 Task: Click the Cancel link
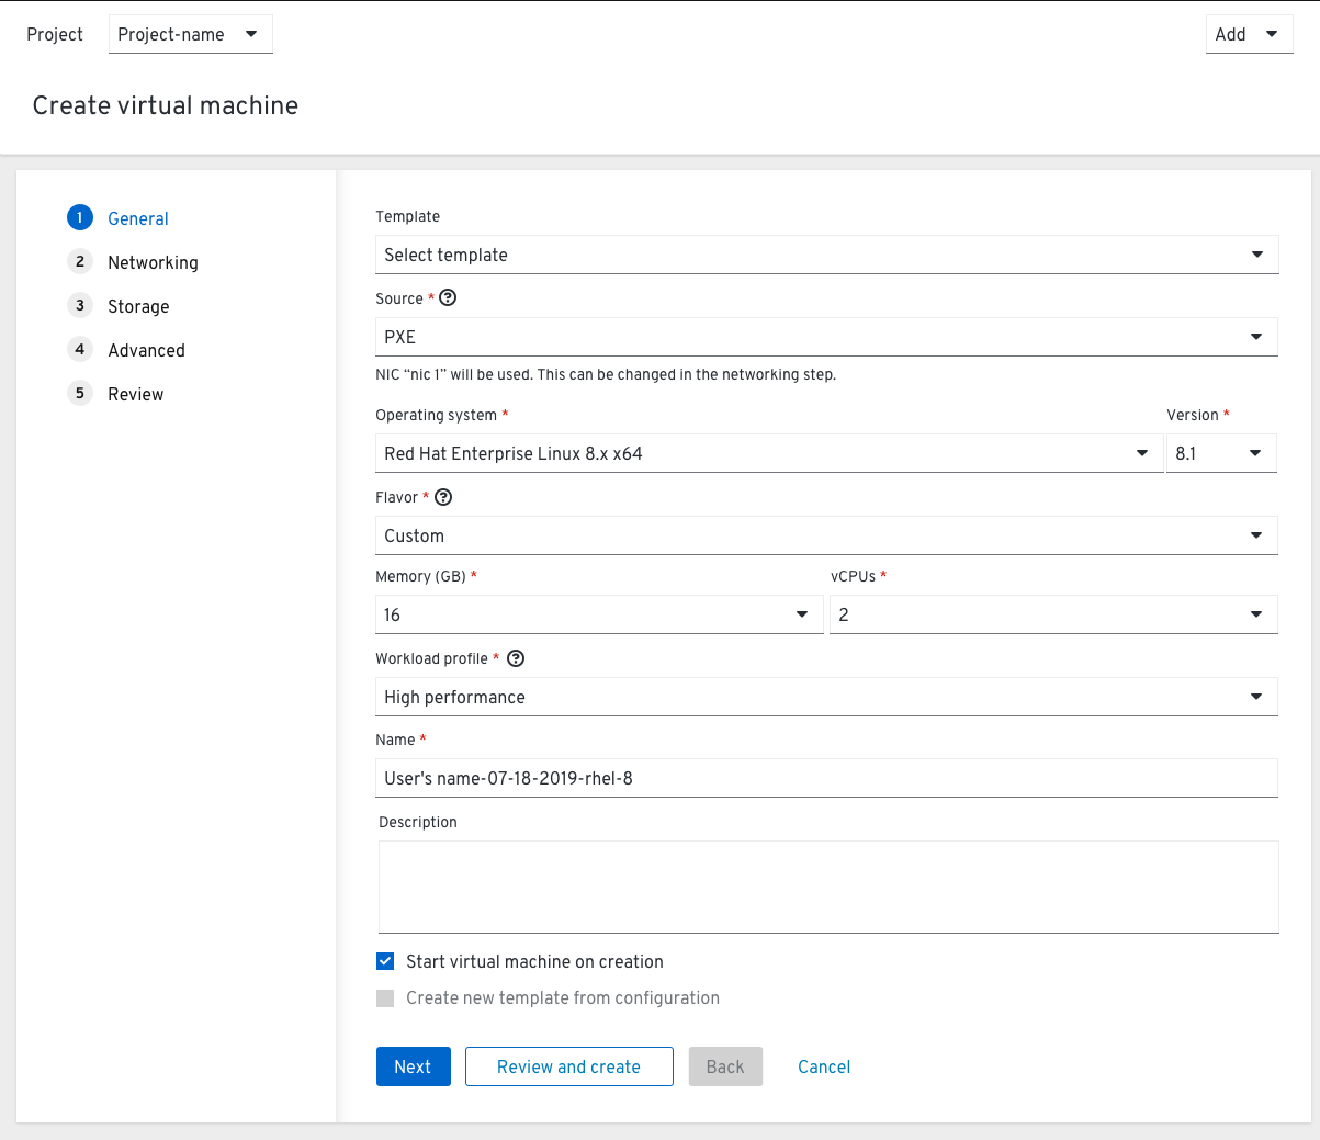point(823,1066)
